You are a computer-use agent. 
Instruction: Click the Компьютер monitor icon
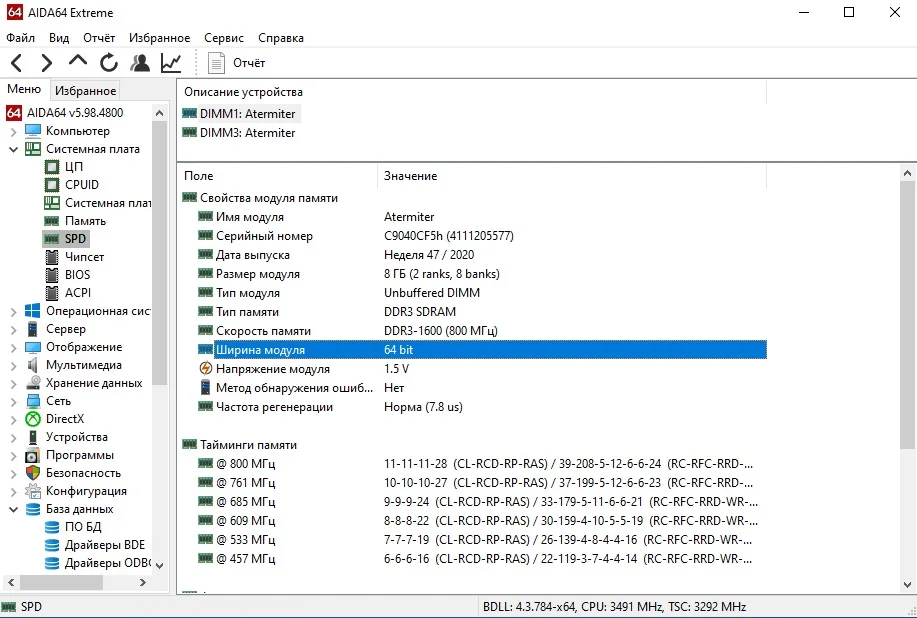point(33,130)
